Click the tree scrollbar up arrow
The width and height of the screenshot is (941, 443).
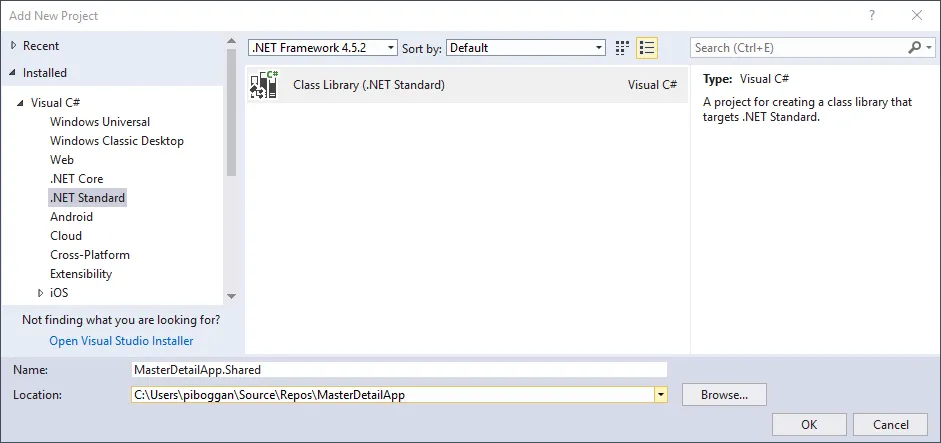[231, 41]
